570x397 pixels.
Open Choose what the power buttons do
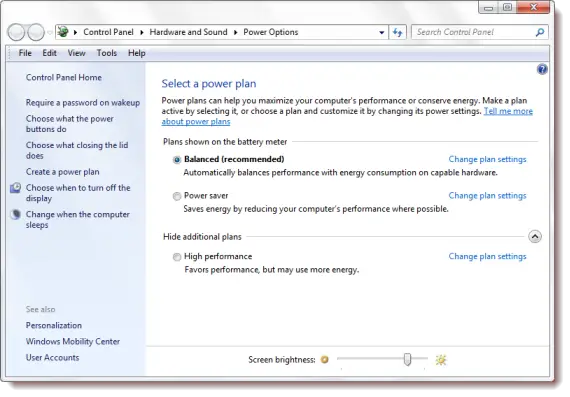[x=69, y=124]
